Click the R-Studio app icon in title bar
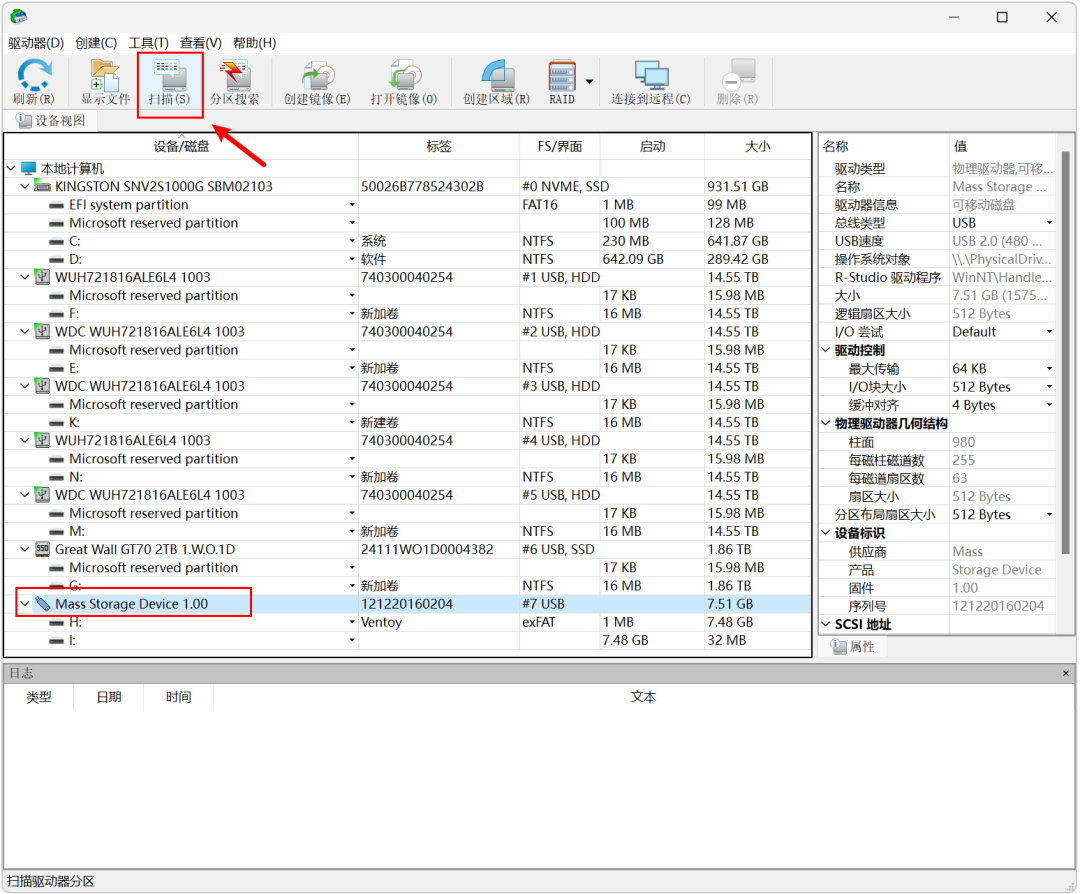The width and height of the screenshot is (1080, 894). [x=19, y=16]
